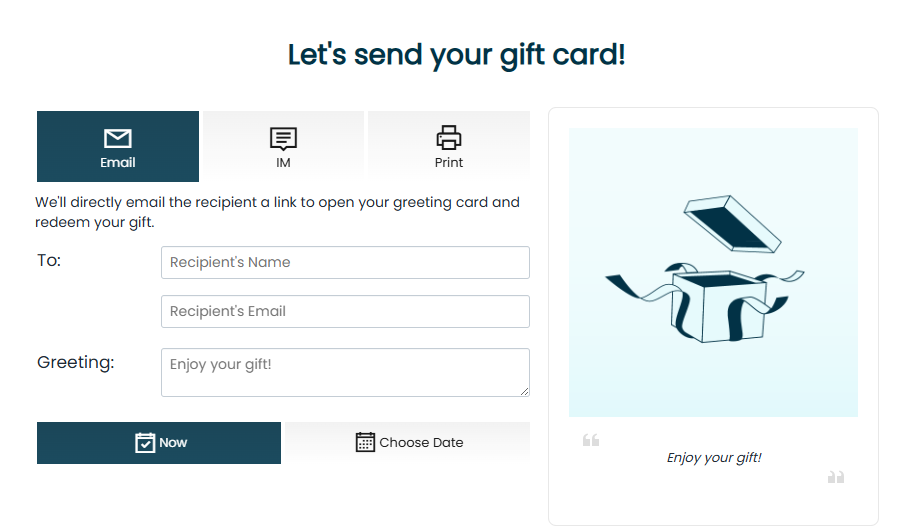
Task: Switch to the Email delivery tab
Action: tap(118, 147)
